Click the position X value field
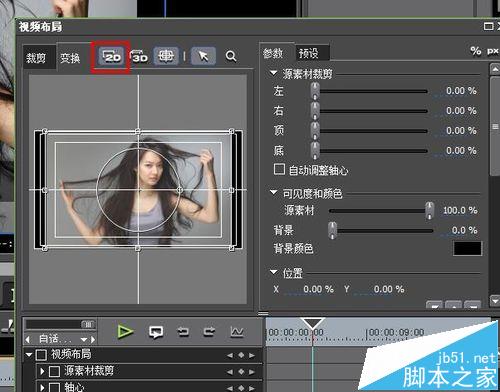The height and width of the screenshot is (392, 500). tap(318, 289)
